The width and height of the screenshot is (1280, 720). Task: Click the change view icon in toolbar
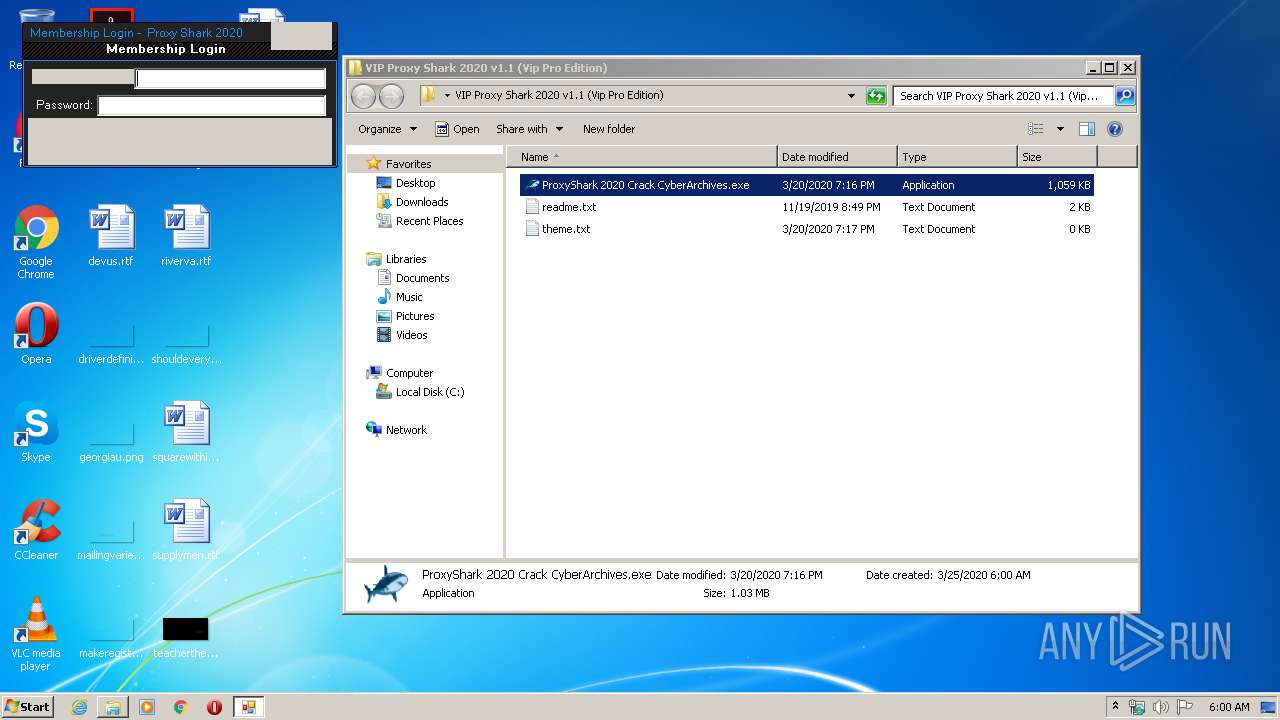(x=1036, y=129)
